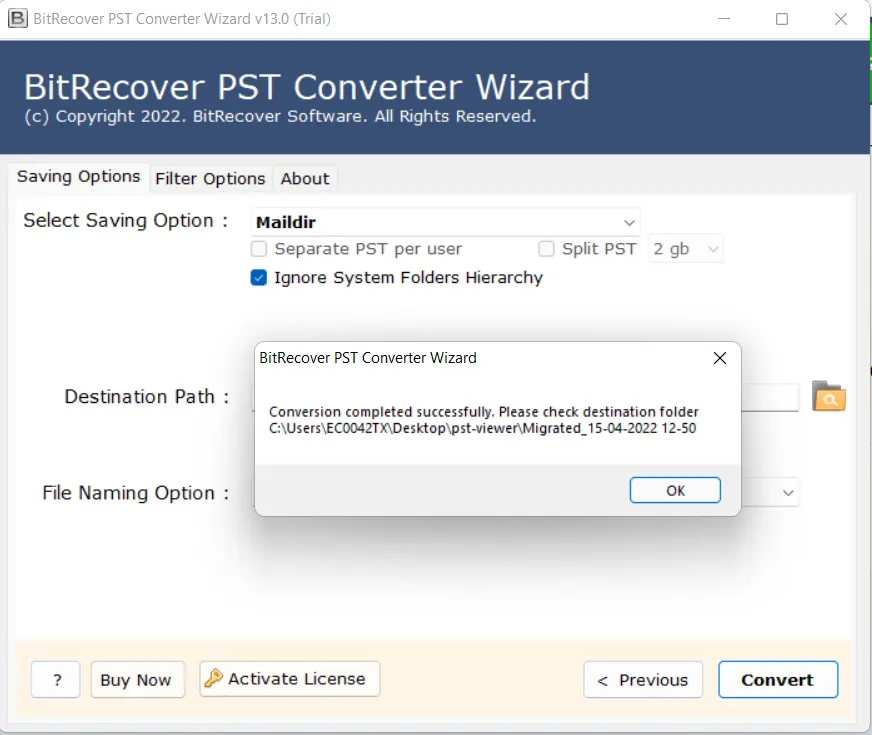Click the key icon on Activate License

[213, 678]
